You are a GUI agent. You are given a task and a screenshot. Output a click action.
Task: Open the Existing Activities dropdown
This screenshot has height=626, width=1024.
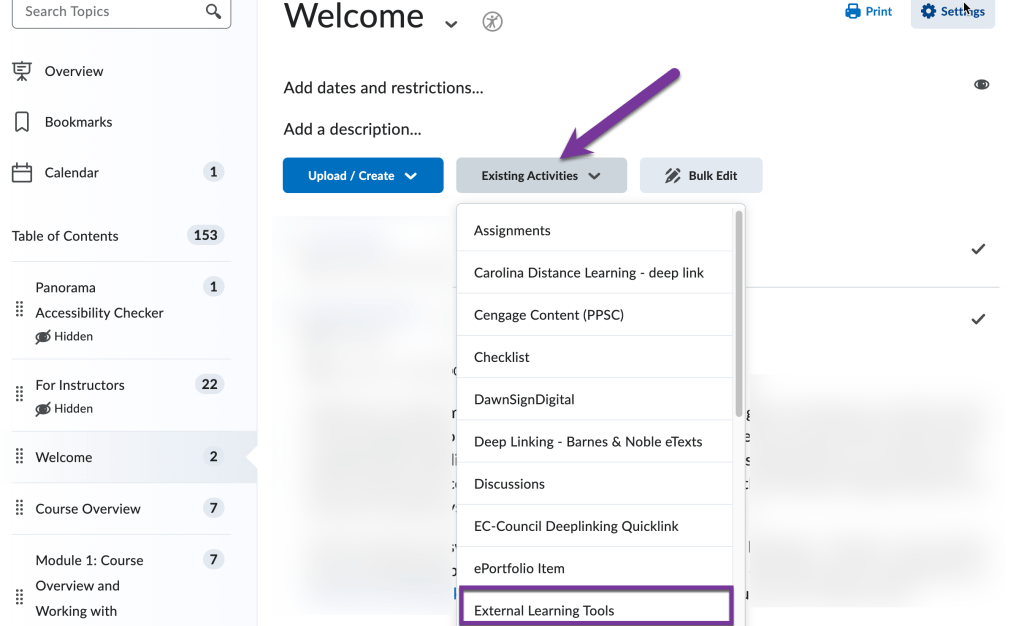pos(541,174)
